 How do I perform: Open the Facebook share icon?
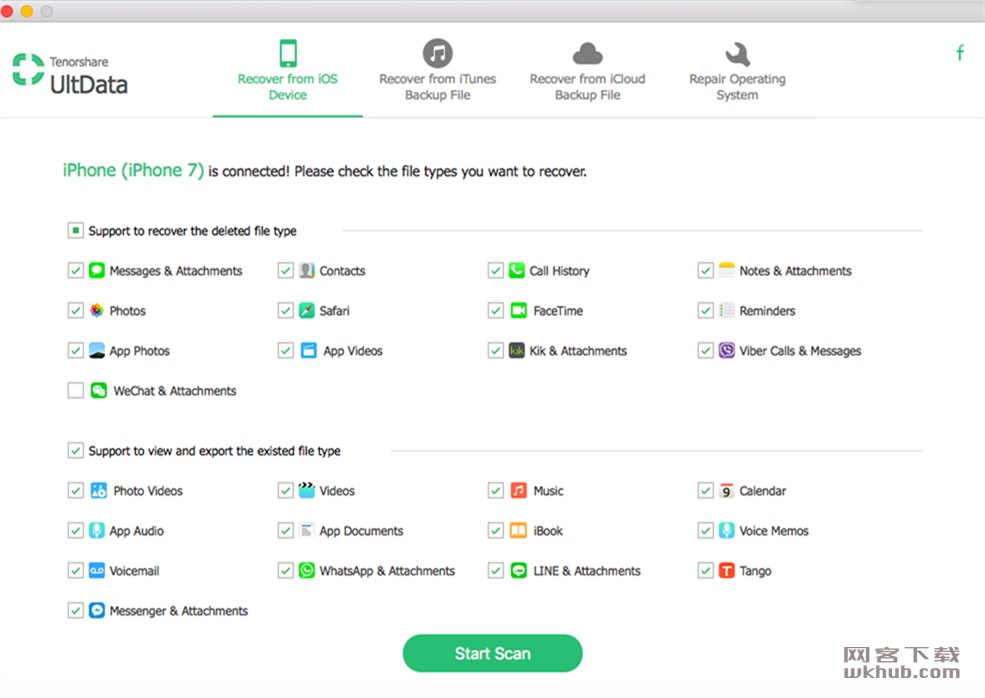960,53
